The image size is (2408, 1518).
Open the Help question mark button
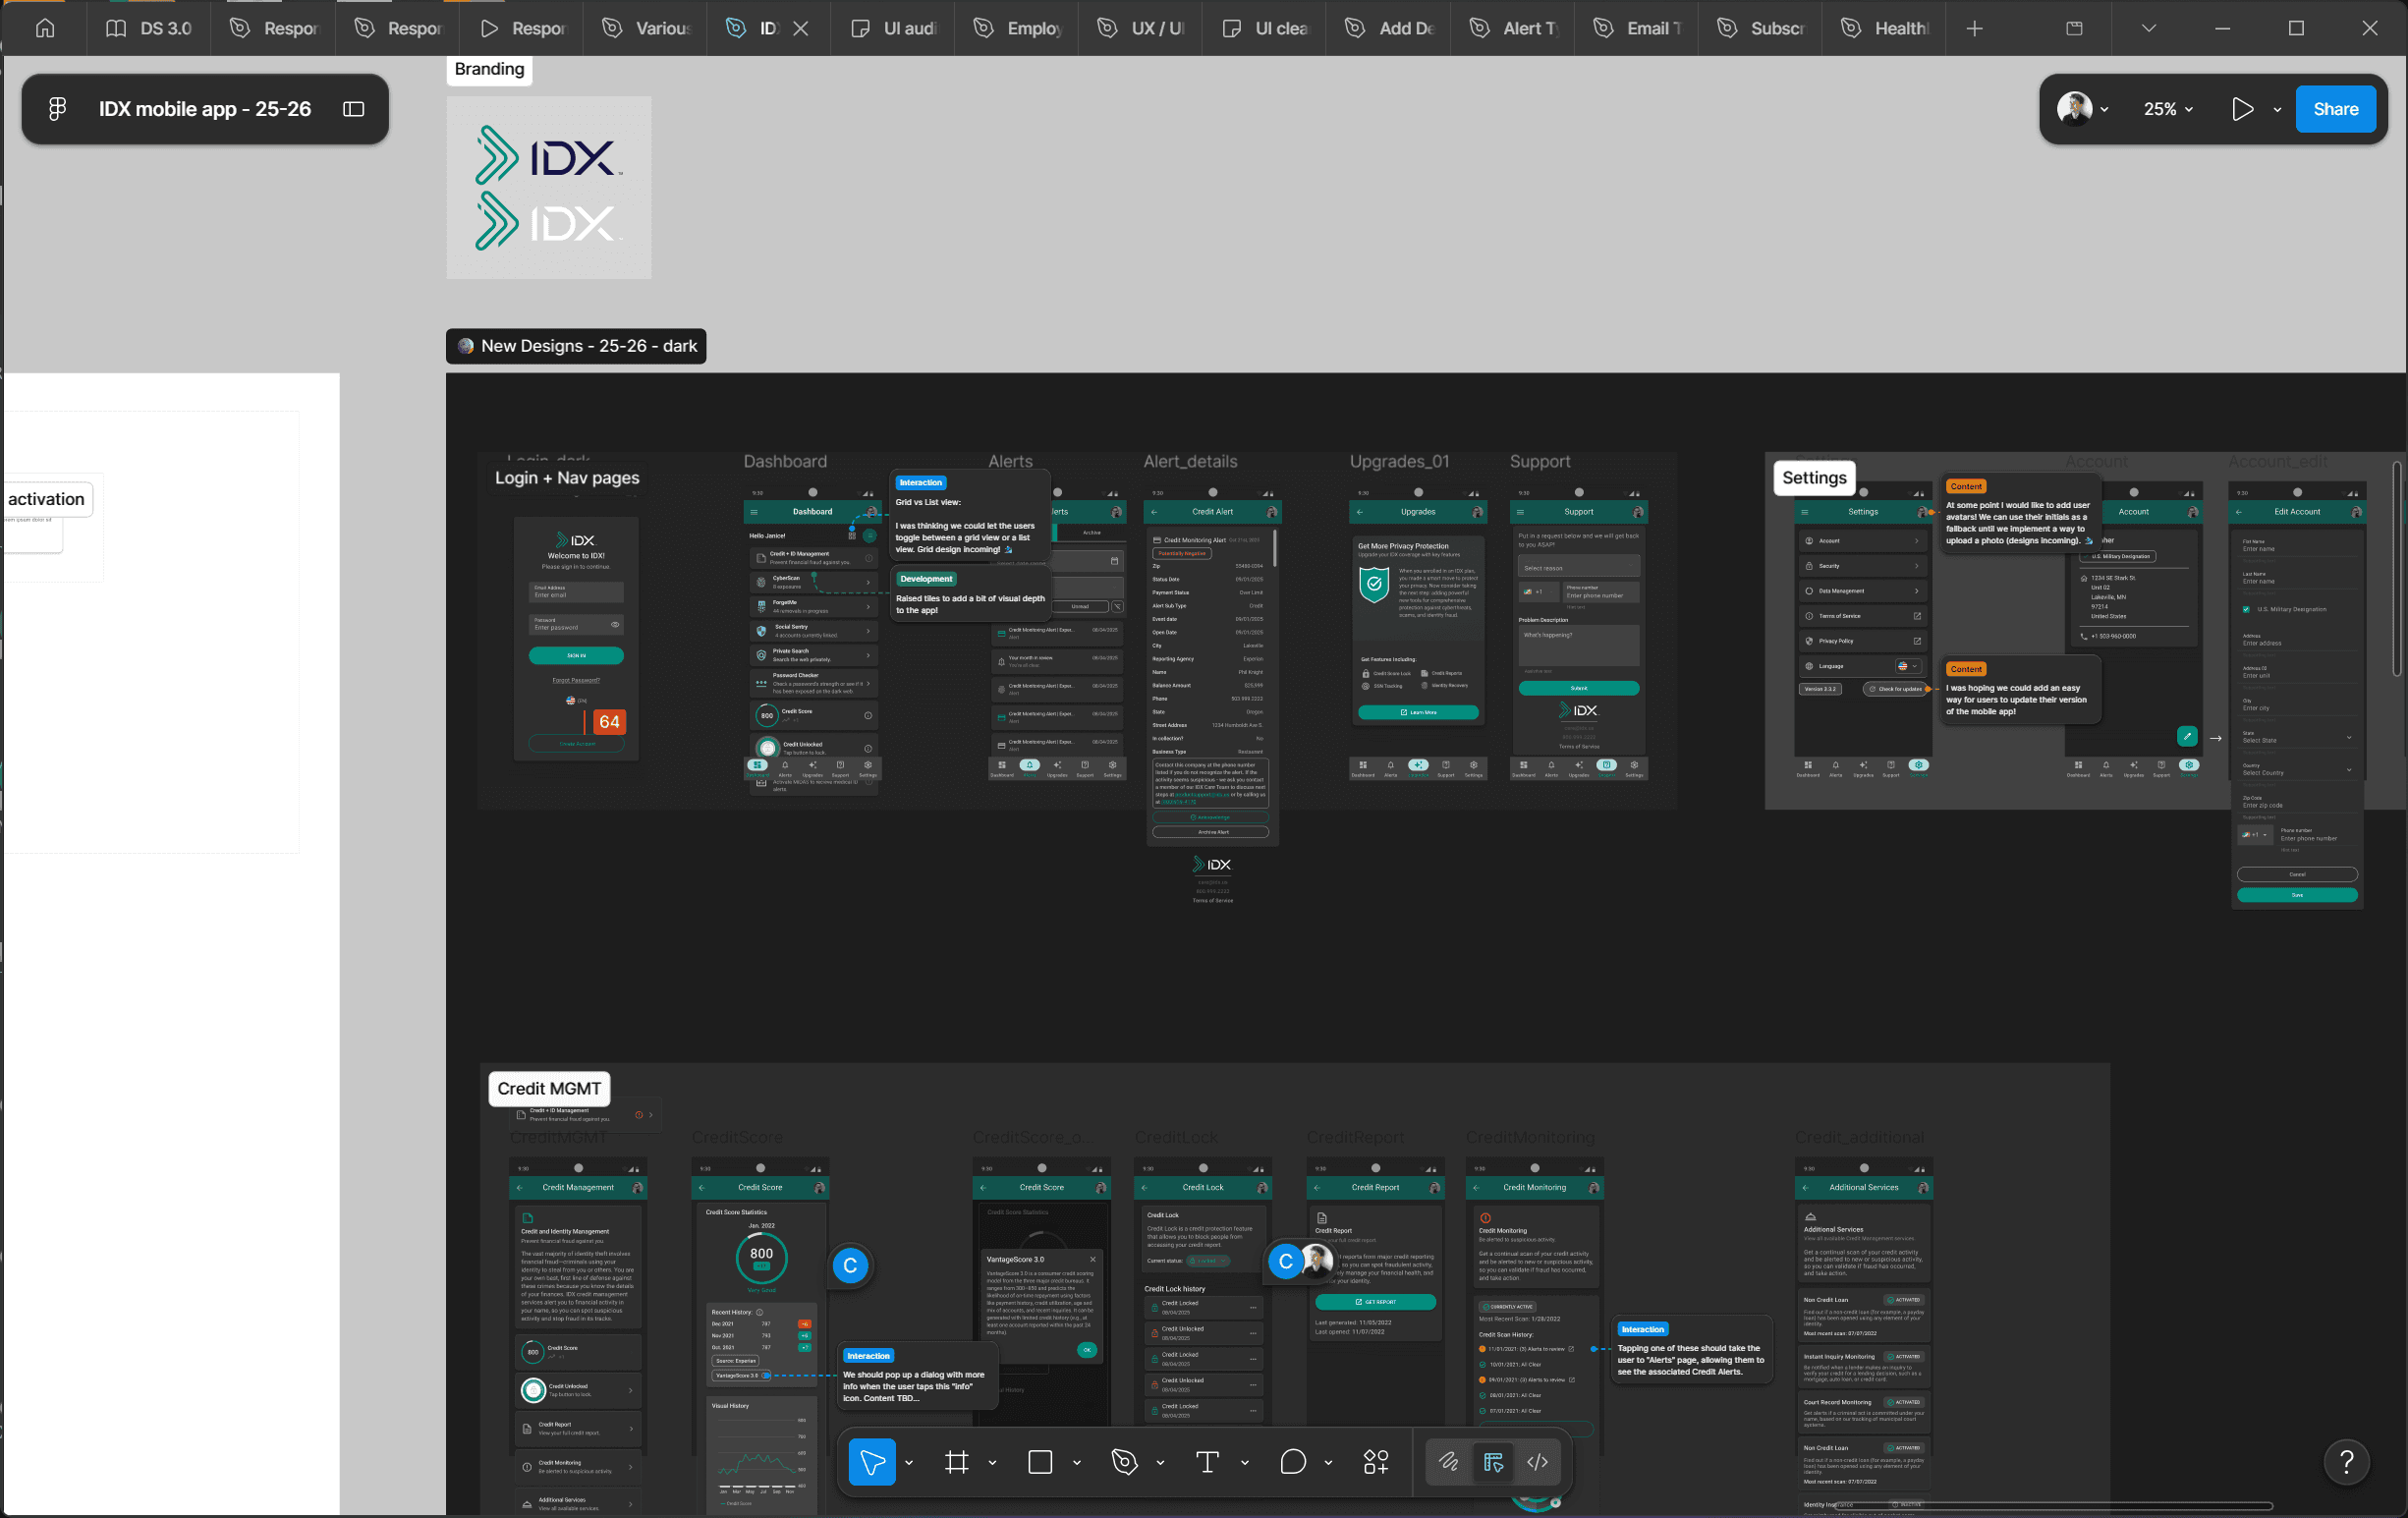(x=2347, y=1462)
